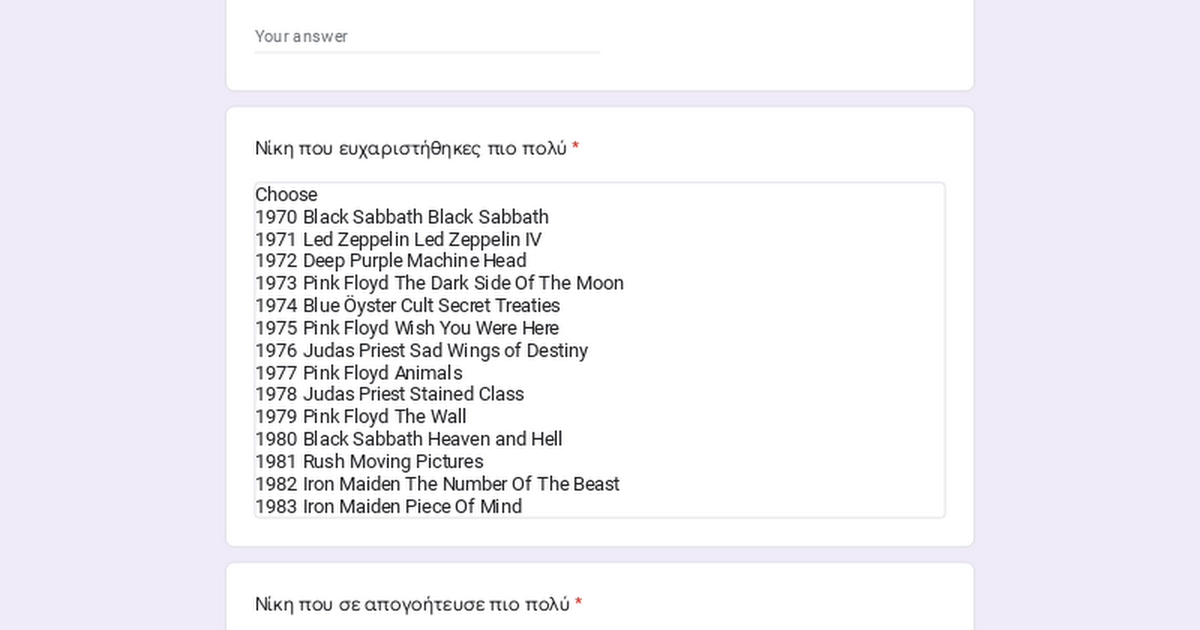Pick 1972 Deep Purple Machine Head
This screenshot has width=1200, height=630.
pos(390,261)
